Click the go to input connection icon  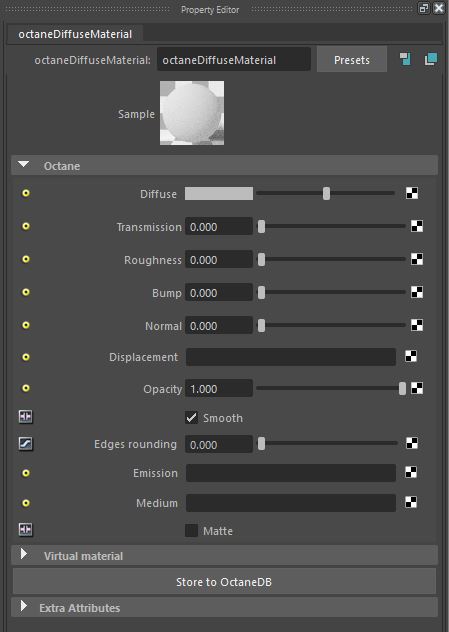405,59
